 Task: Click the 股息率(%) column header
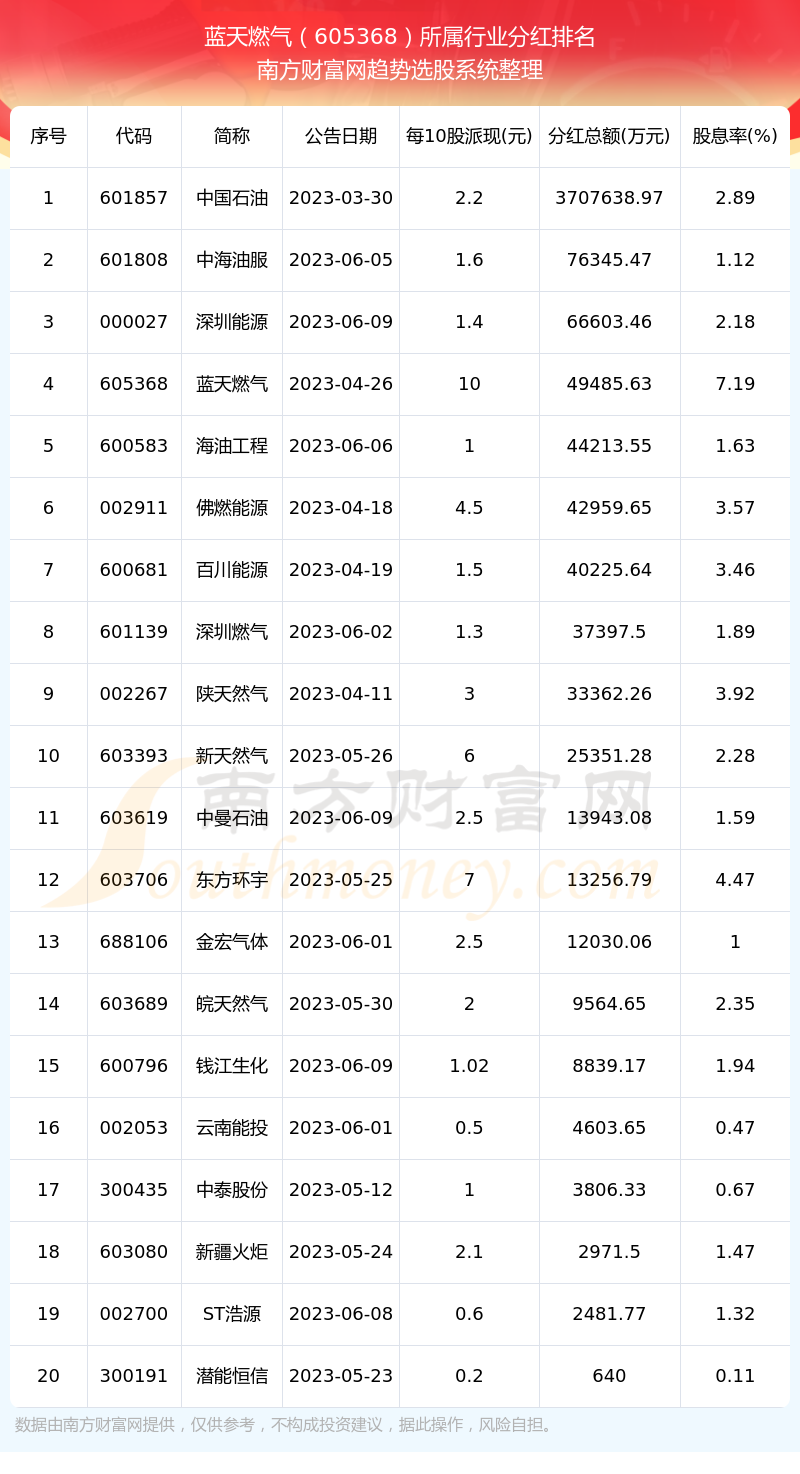(735, 136)
